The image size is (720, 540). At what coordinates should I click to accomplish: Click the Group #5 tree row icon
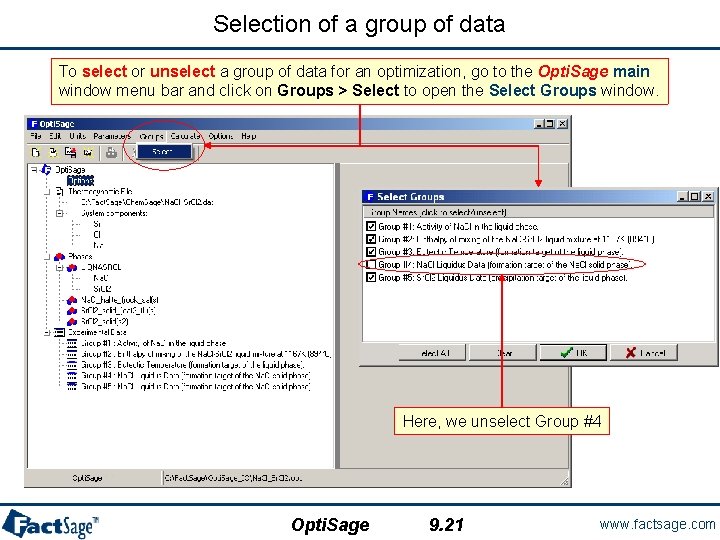72,387
